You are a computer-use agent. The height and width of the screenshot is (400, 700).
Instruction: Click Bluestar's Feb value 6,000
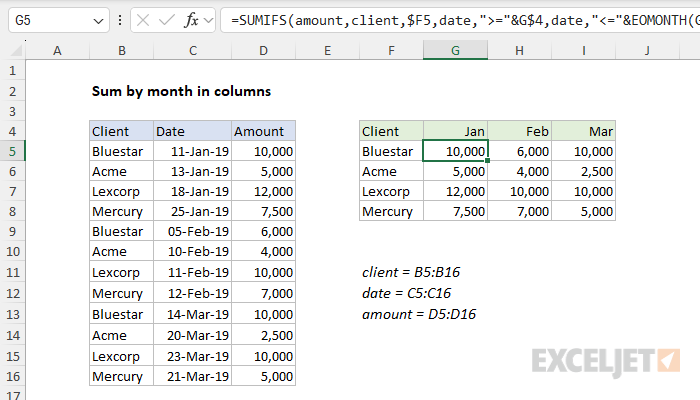(519, 151)
